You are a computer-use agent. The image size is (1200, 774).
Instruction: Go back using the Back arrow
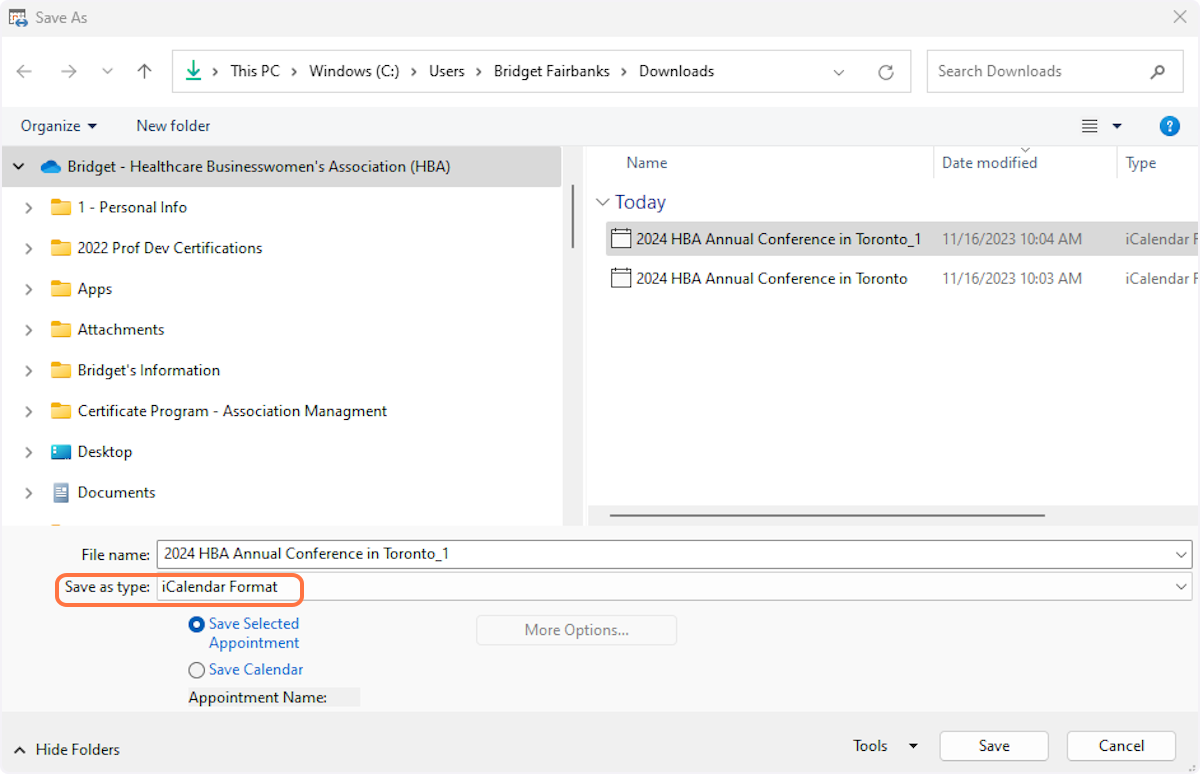(x=25, y=71)
